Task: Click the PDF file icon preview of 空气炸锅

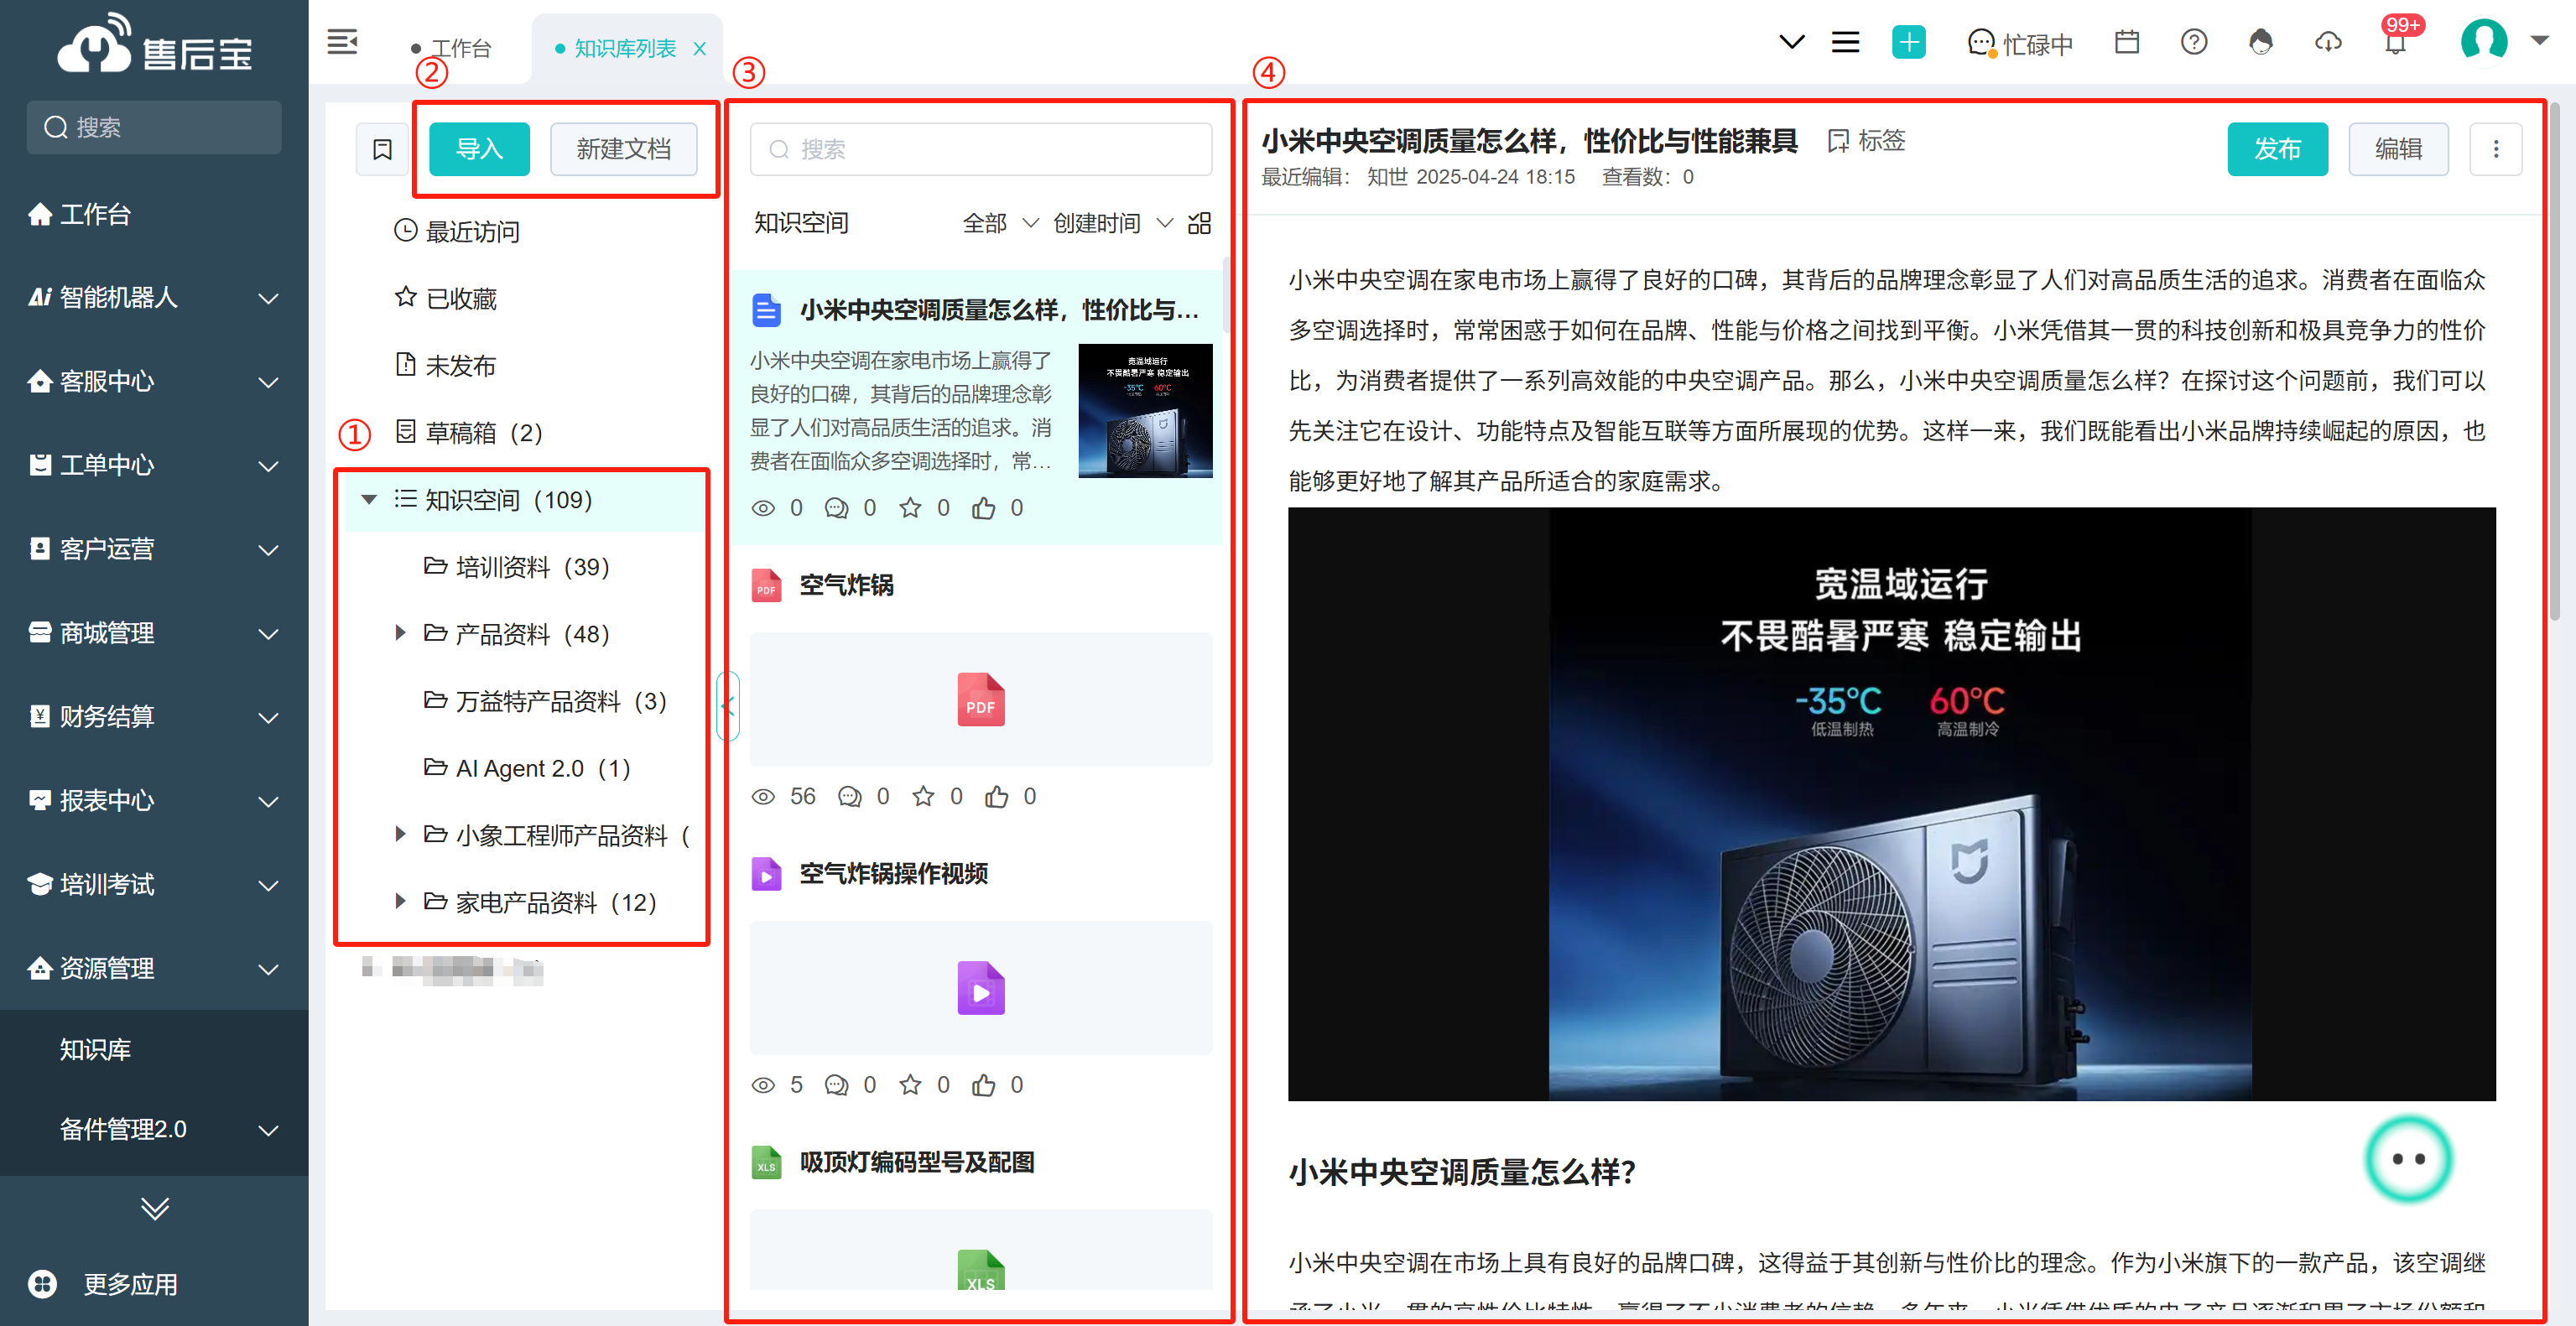Action: [981, 699]
